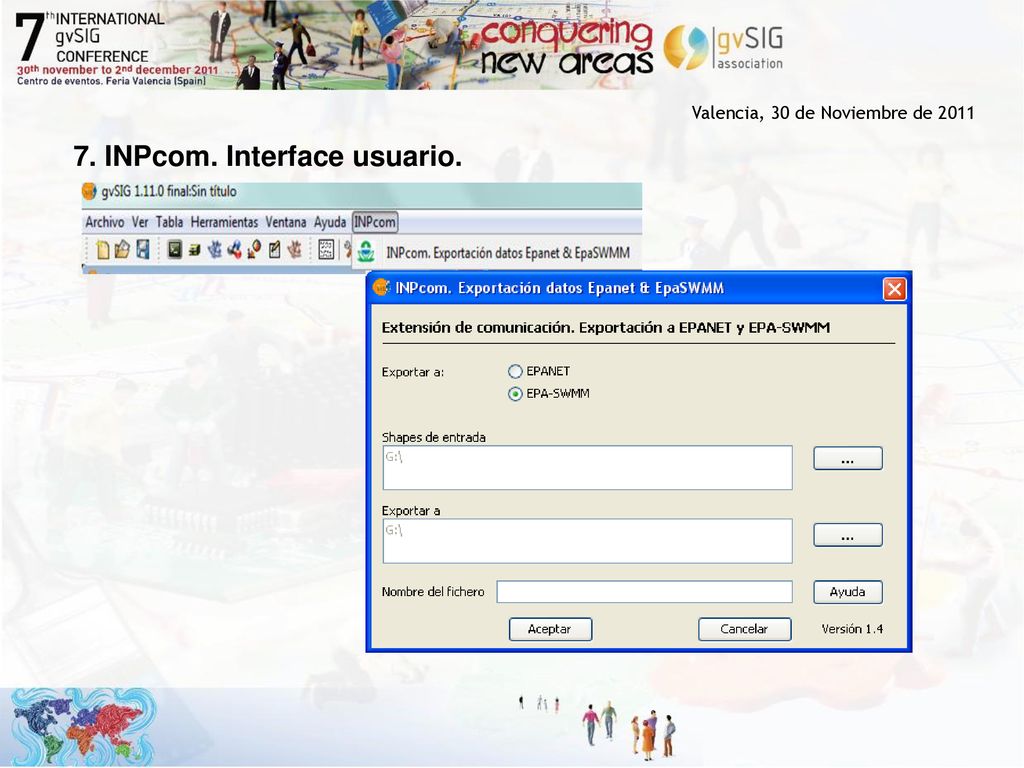This screenshot has height=768, width=1024.
Task: Click the gvSIG association logo in slide header
Action: [x=724, y=47]
